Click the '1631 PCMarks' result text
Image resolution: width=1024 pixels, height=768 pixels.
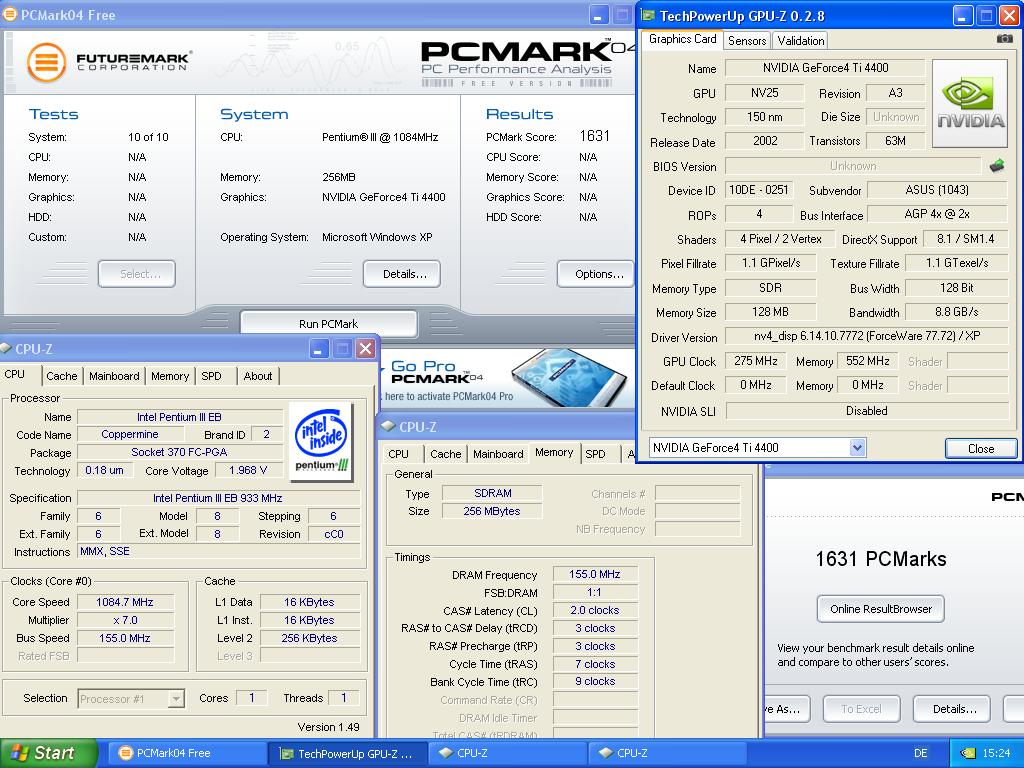click(x=880, y=559)
